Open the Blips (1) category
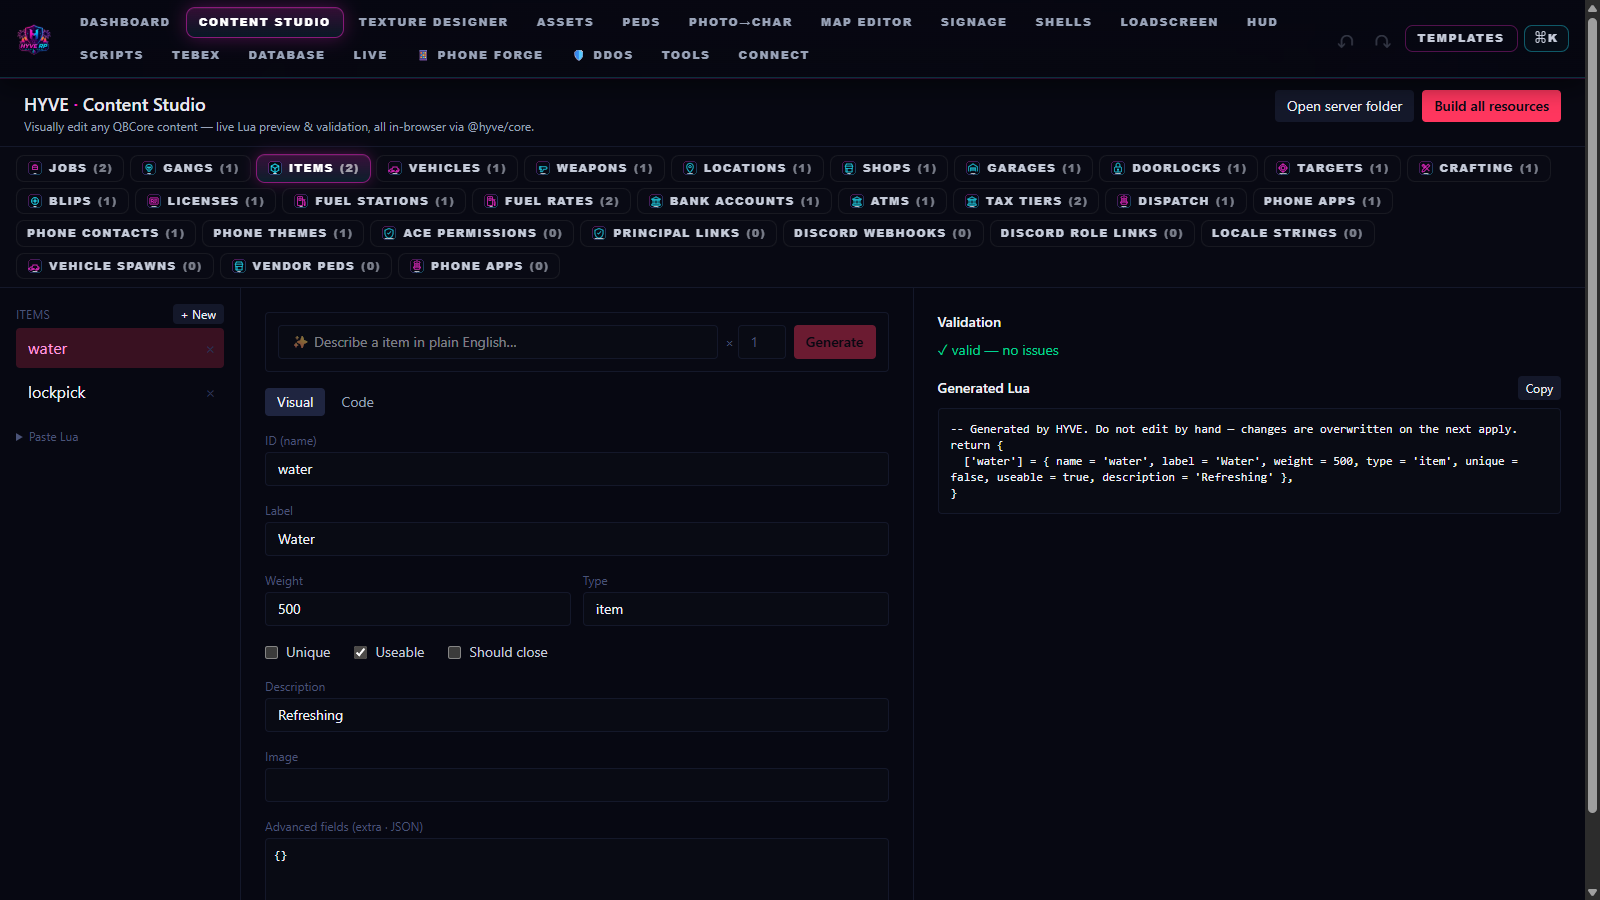The width and height of the screenshot is (1600, 900). point(72,201)
